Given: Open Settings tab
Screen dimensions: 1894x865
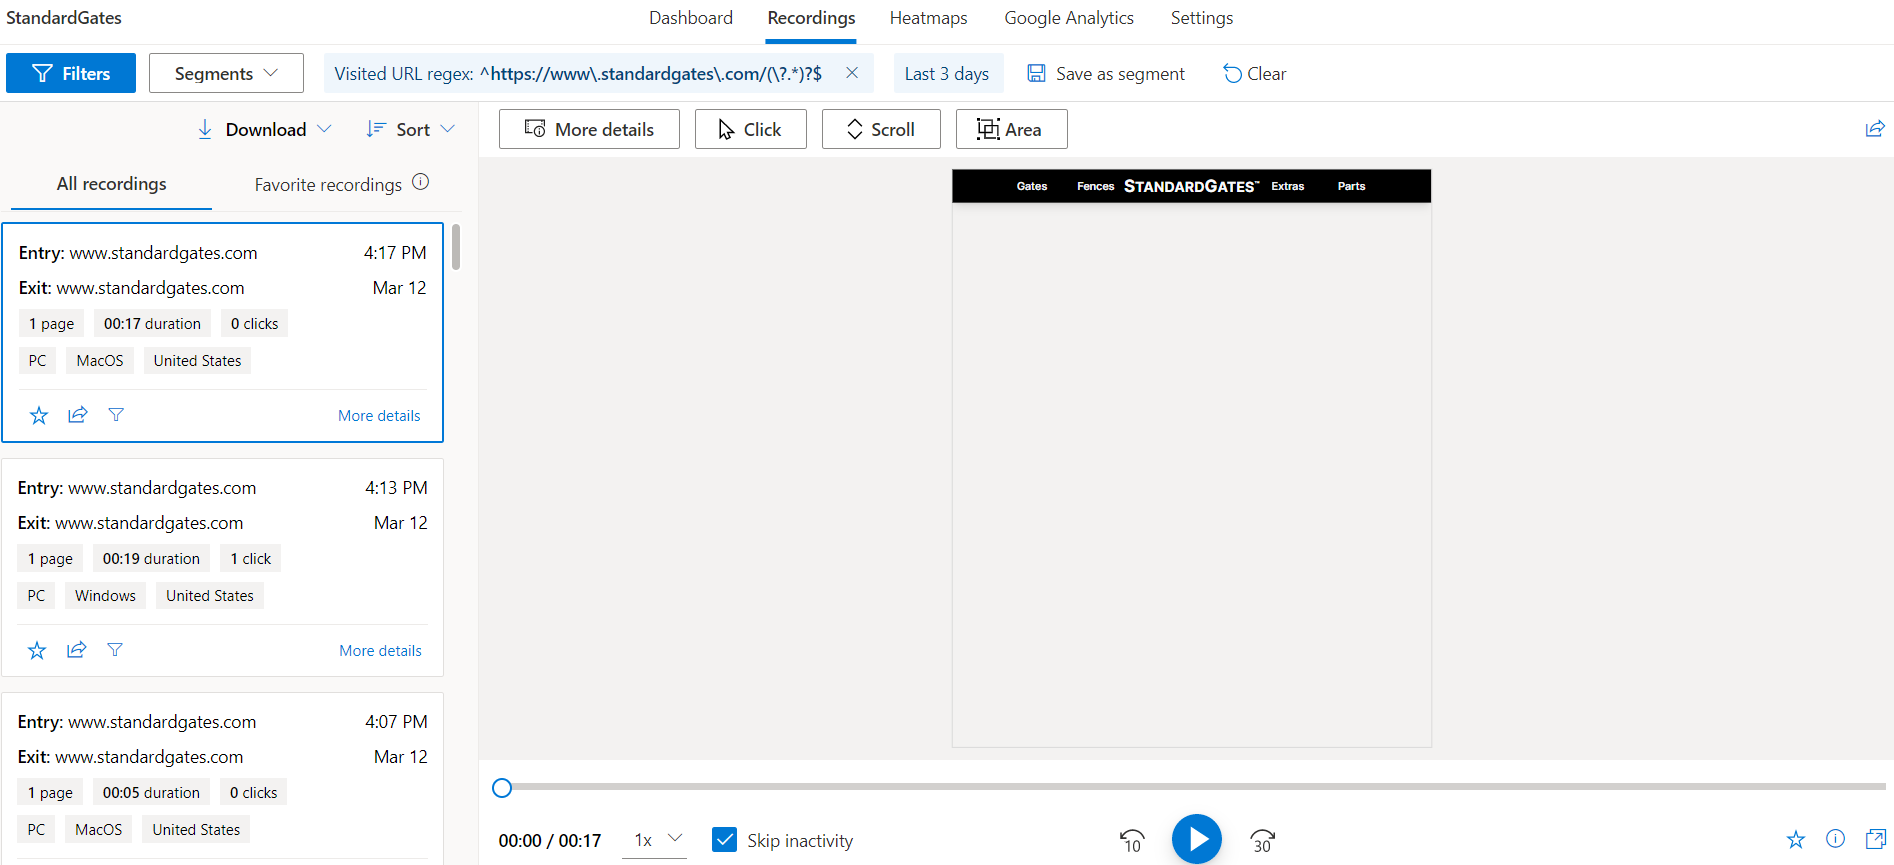Looking at the screenshot, I should click(1202, 18).
